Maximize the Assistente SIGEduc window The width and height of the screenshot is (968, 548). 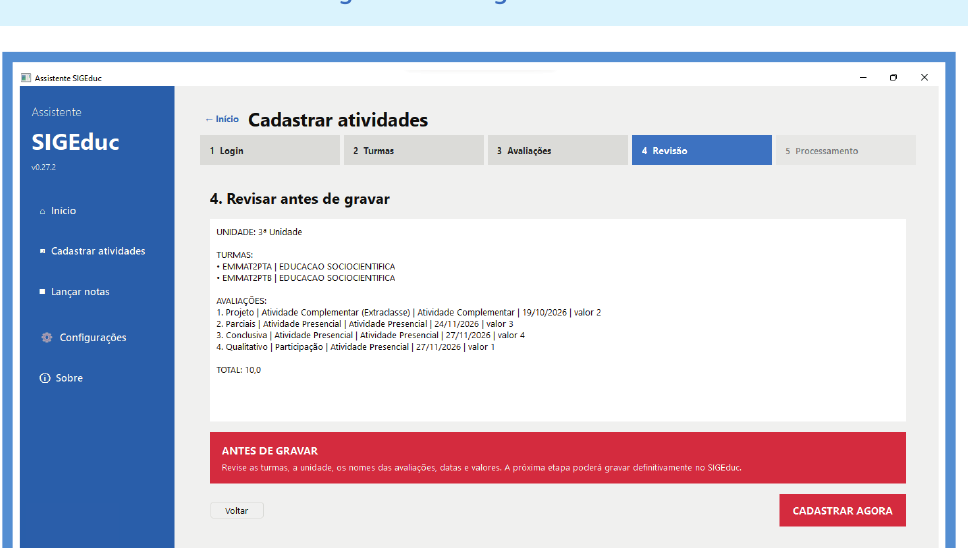[x=893, y=78]
